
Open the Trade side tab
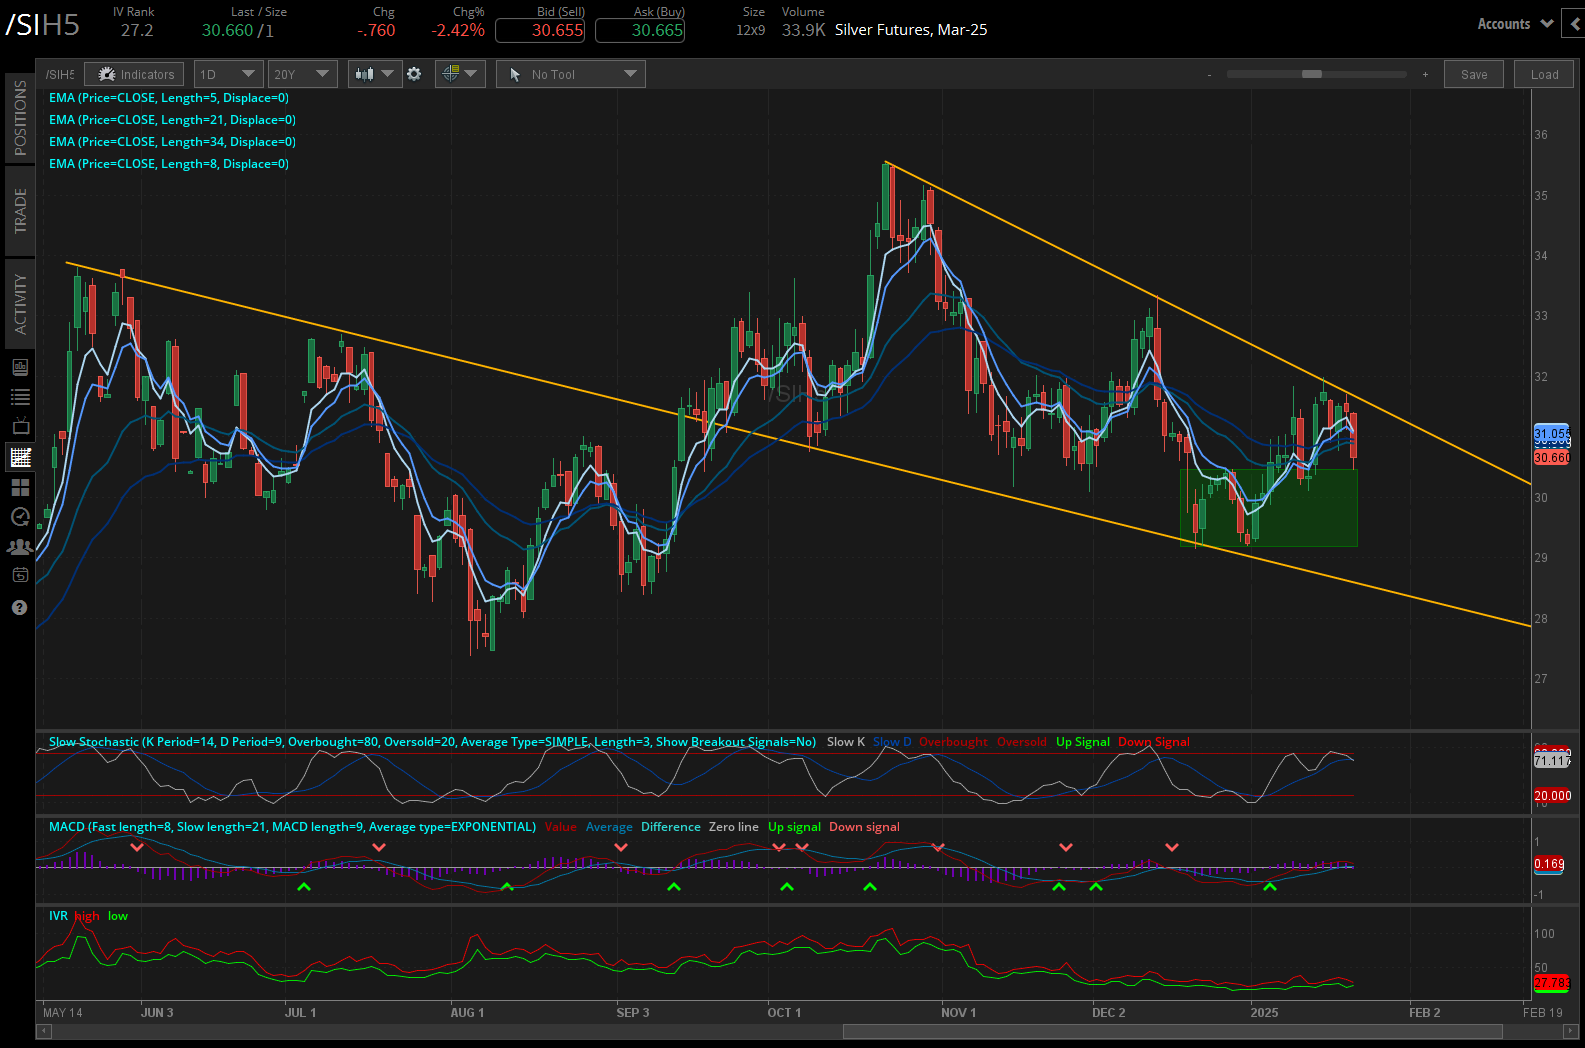[20, 211]
